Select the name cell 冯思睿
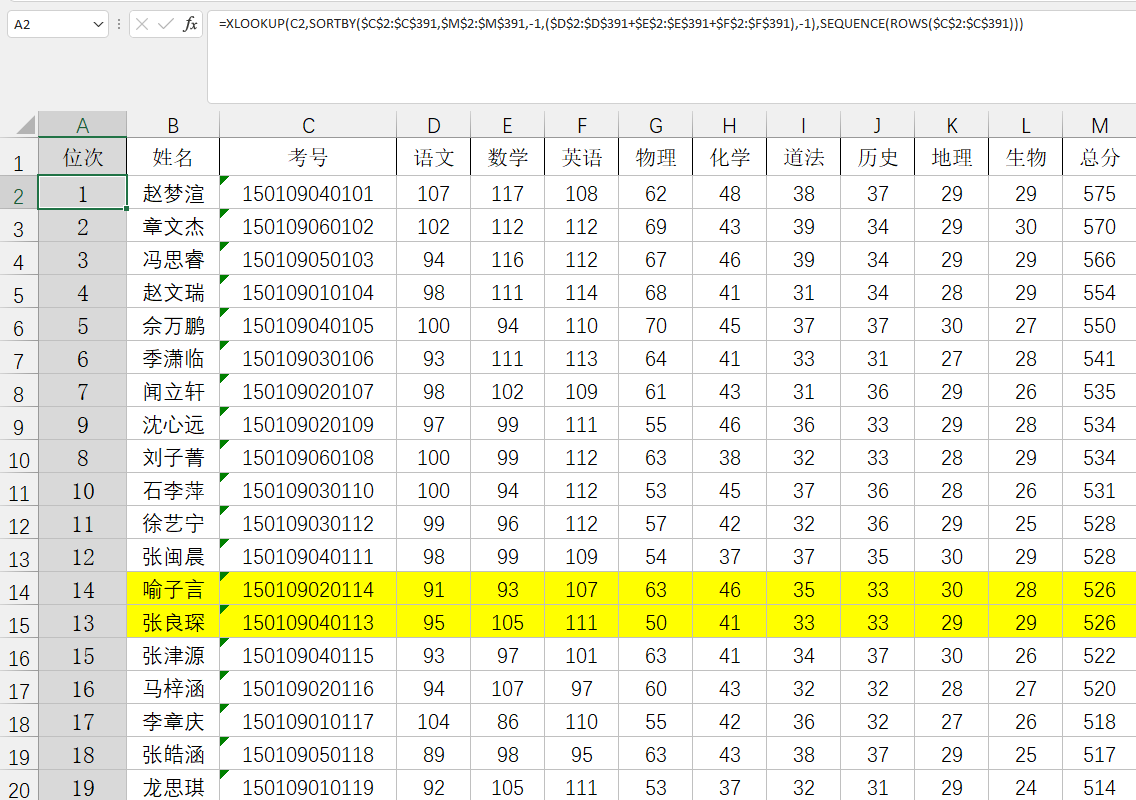 coord(173,259)
